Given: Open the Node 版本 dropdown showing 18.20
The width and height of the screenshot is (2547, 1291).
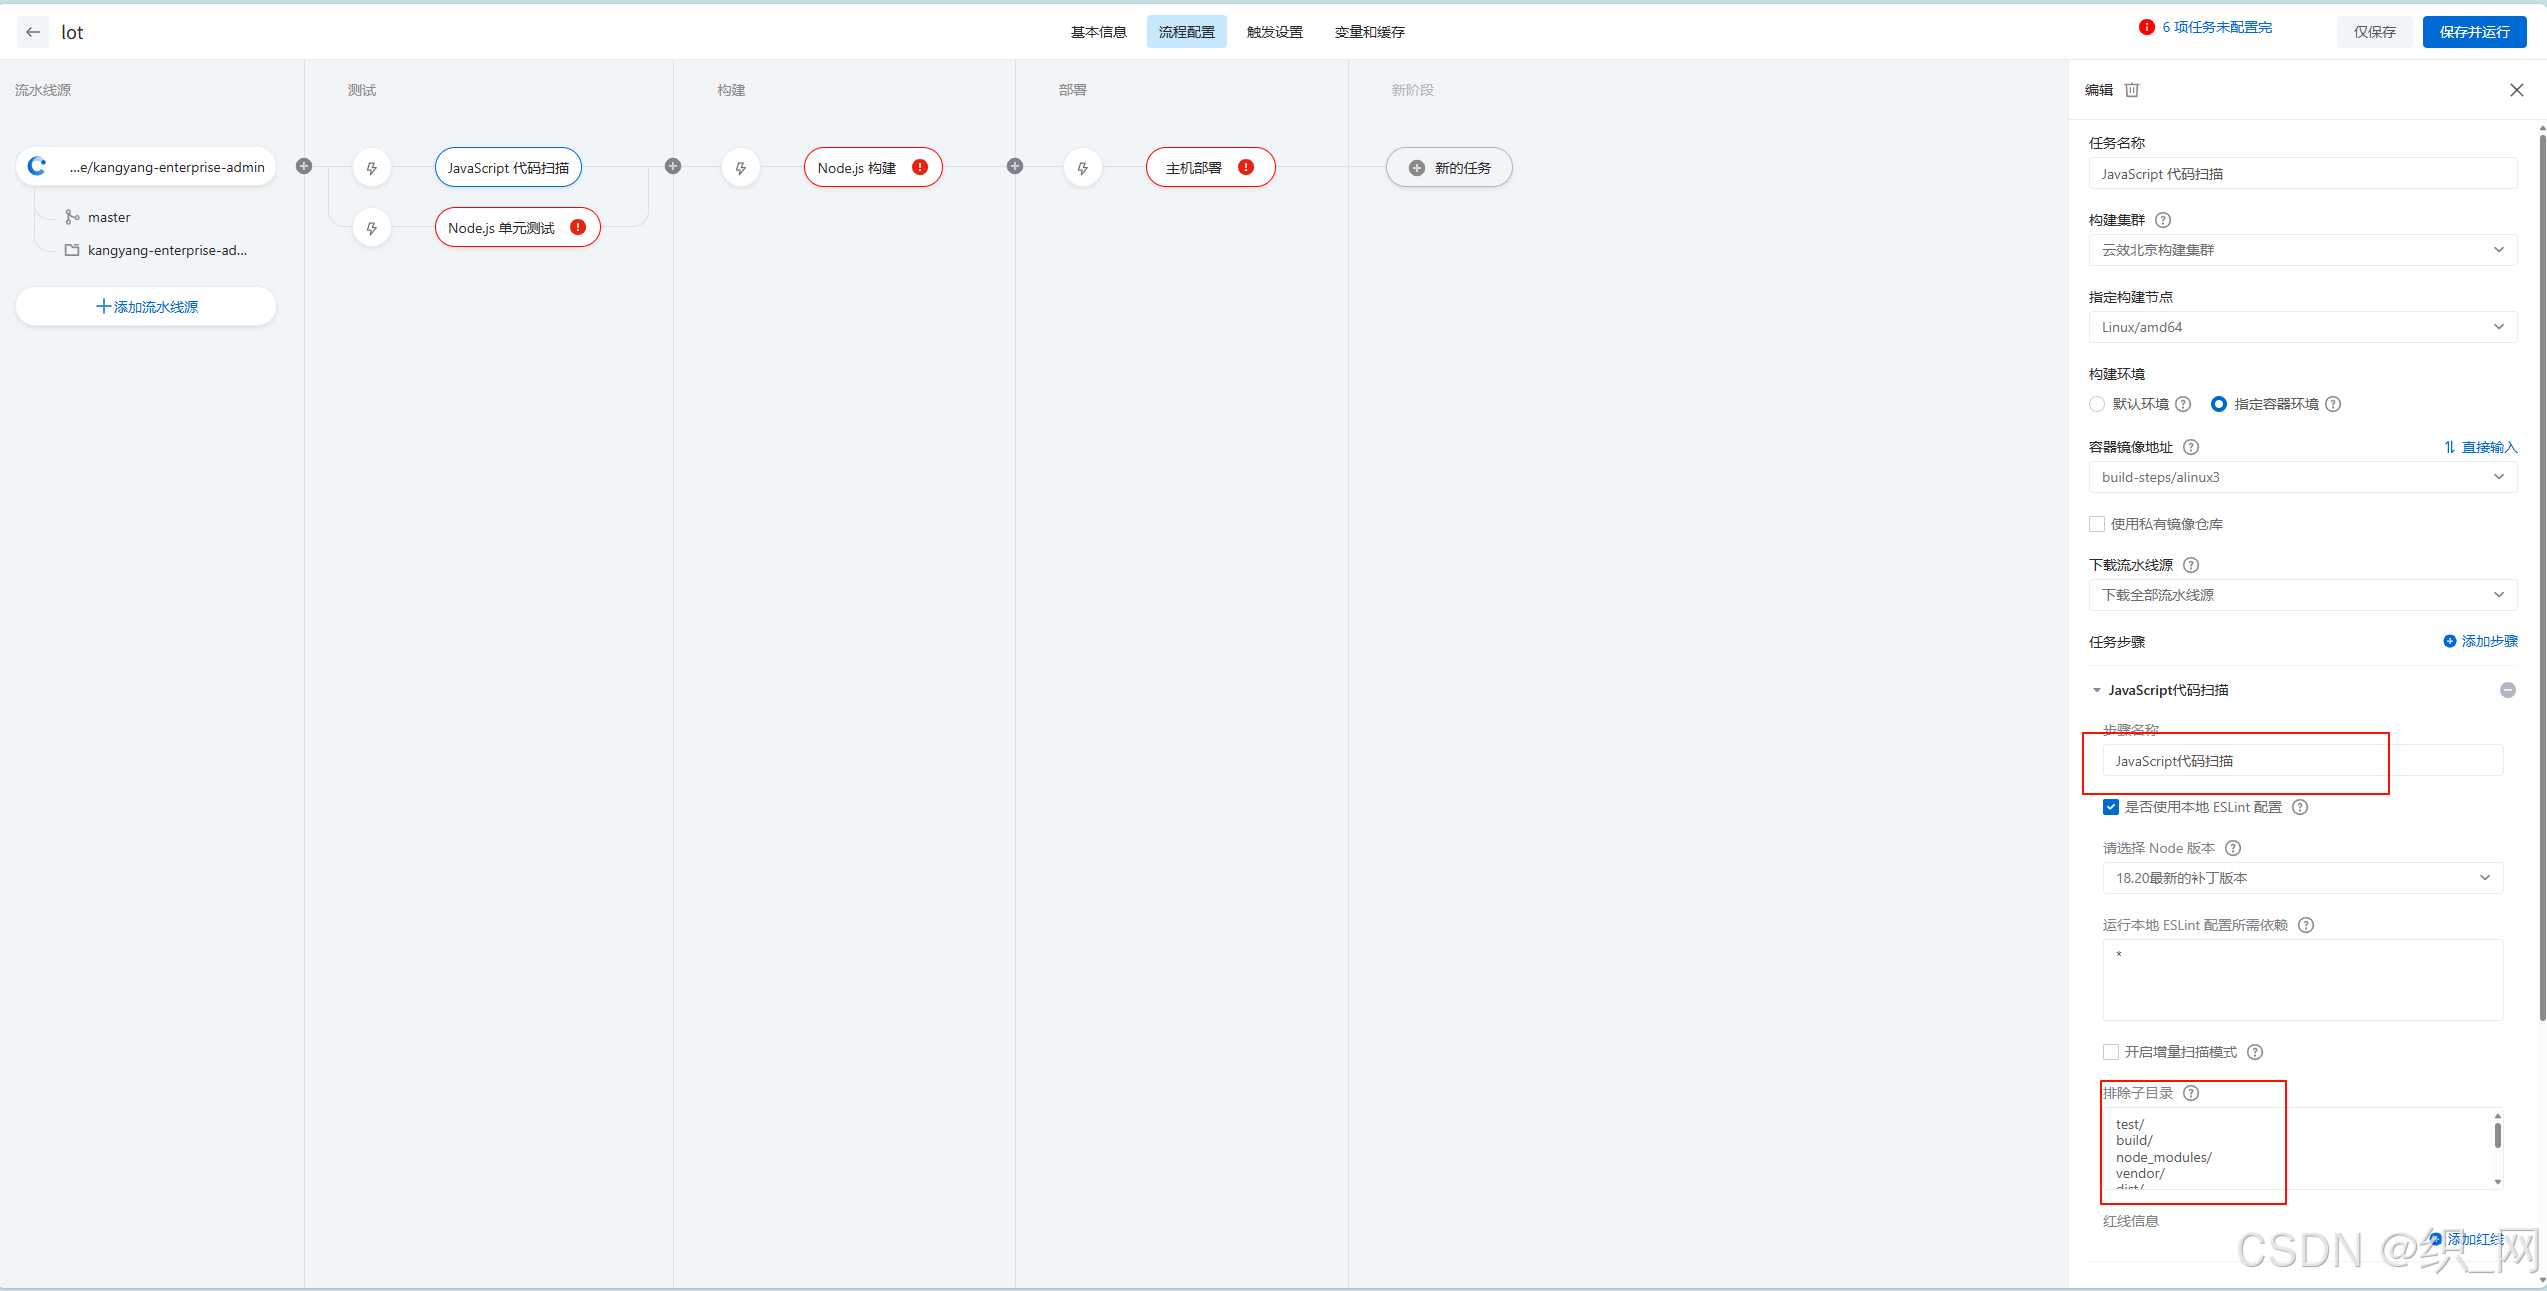Looking at the screenshot, I should click(x=2302, y=878).
